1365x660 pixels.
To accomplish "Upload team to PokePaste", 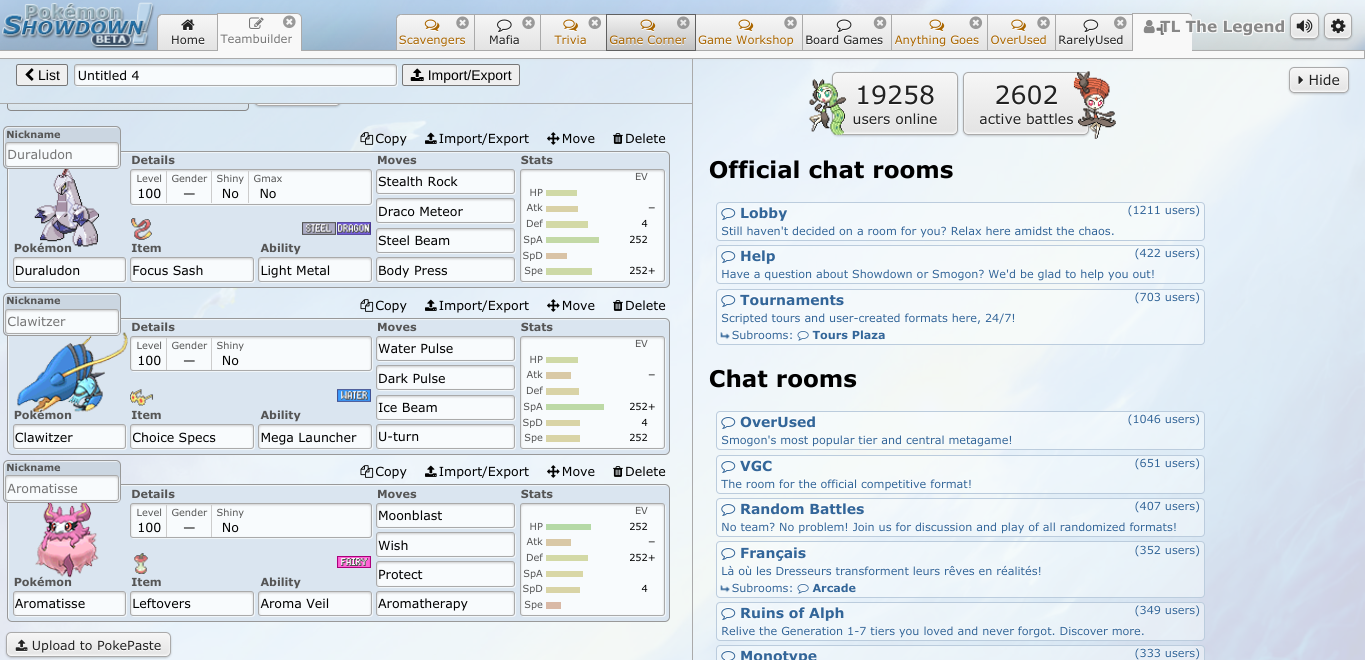I will point(89,645).
